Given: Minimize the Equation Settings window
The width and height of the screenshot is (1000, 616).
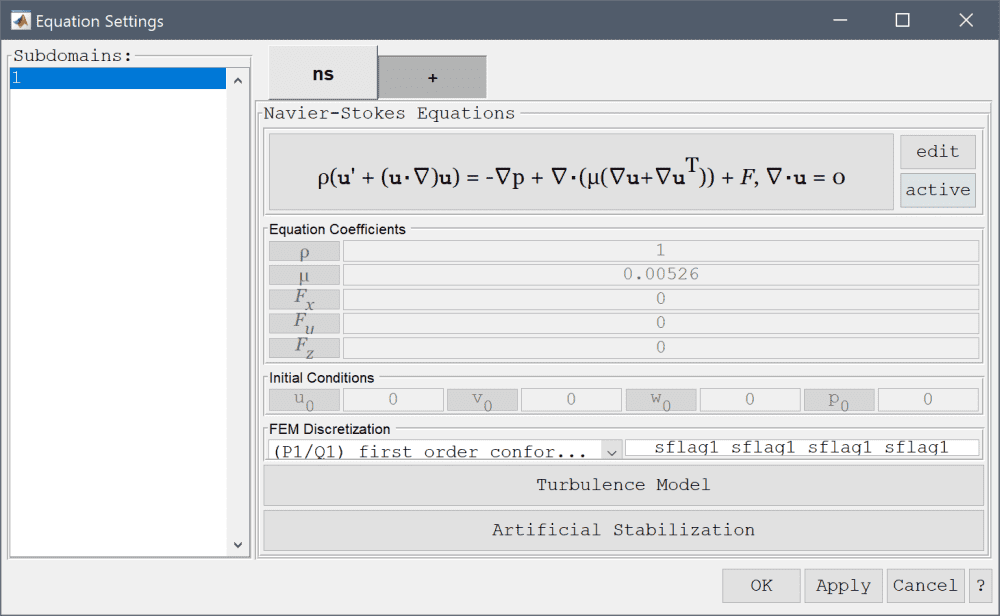Looking at the screenshot, I should click(x=840, y=20).
